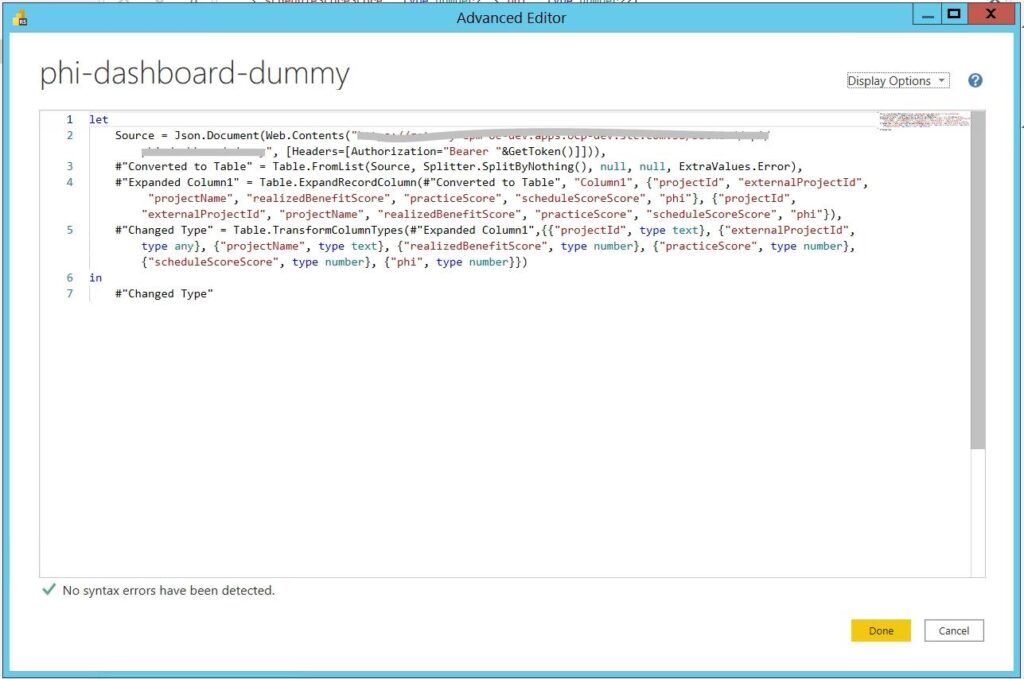Click the green checkmark status icon

[x=49, y=590]
